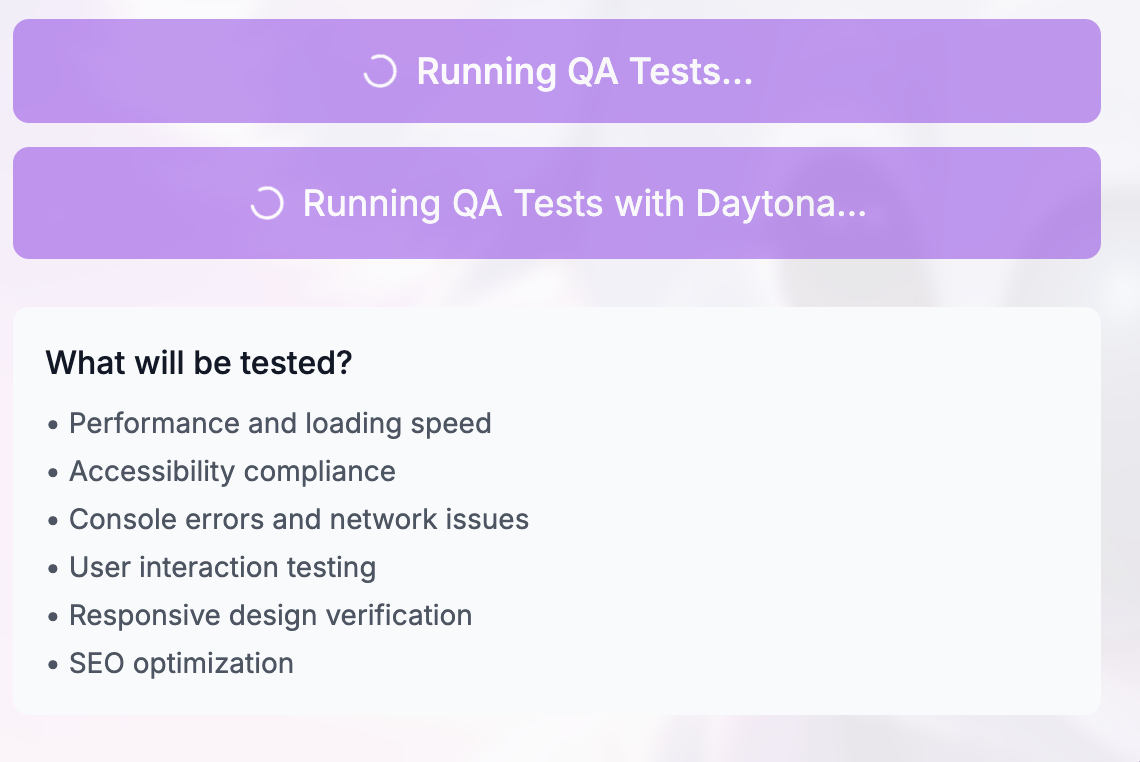Click the spinner beside Running QA Tests with Daytona
Image resolution: width=1140 pixels, height=762 pixels.
coord(266,204)
